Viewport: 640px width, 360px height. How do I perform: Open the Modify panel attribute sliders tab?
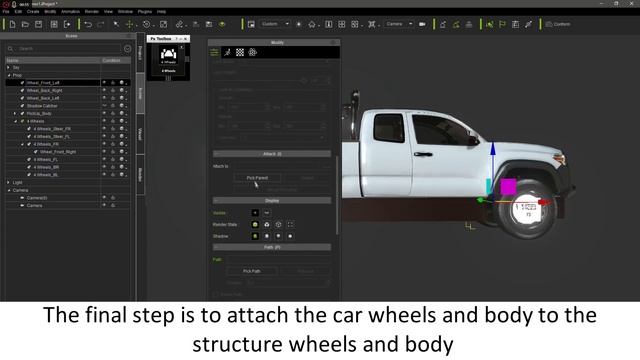pos(215,52)
